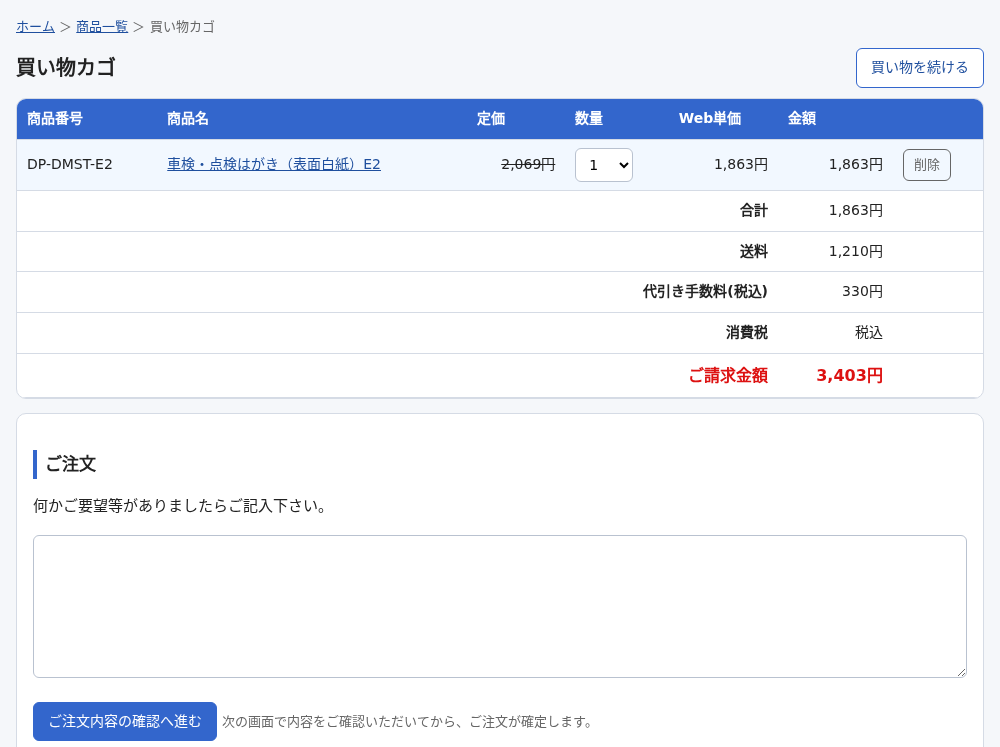Click the 定価 column header
The width and height of the screenshot is (1000, 747).
point(490,119)
